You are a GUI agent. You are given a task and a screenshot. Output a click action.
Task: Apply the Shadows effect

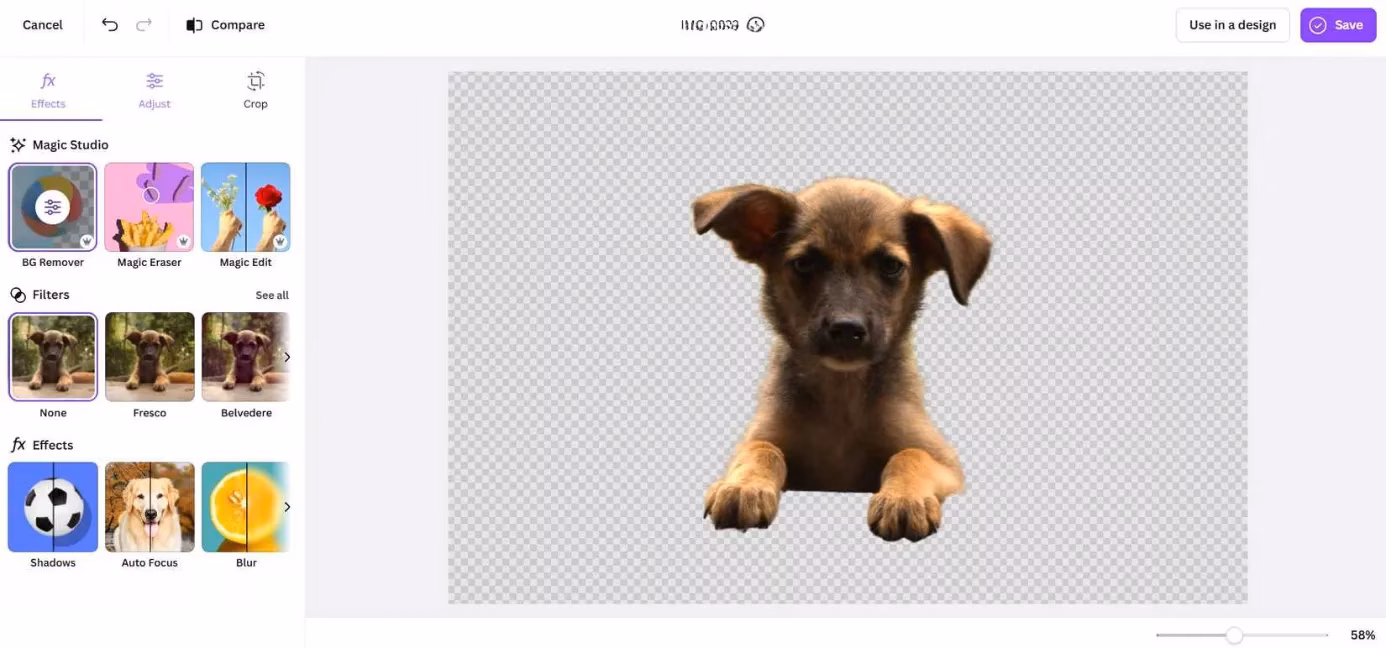pyautogui.click(x=52, y=507)
